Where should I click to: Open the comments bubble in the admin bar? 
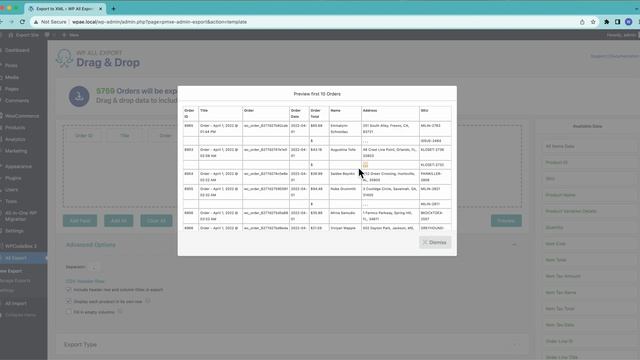(47, 35)
